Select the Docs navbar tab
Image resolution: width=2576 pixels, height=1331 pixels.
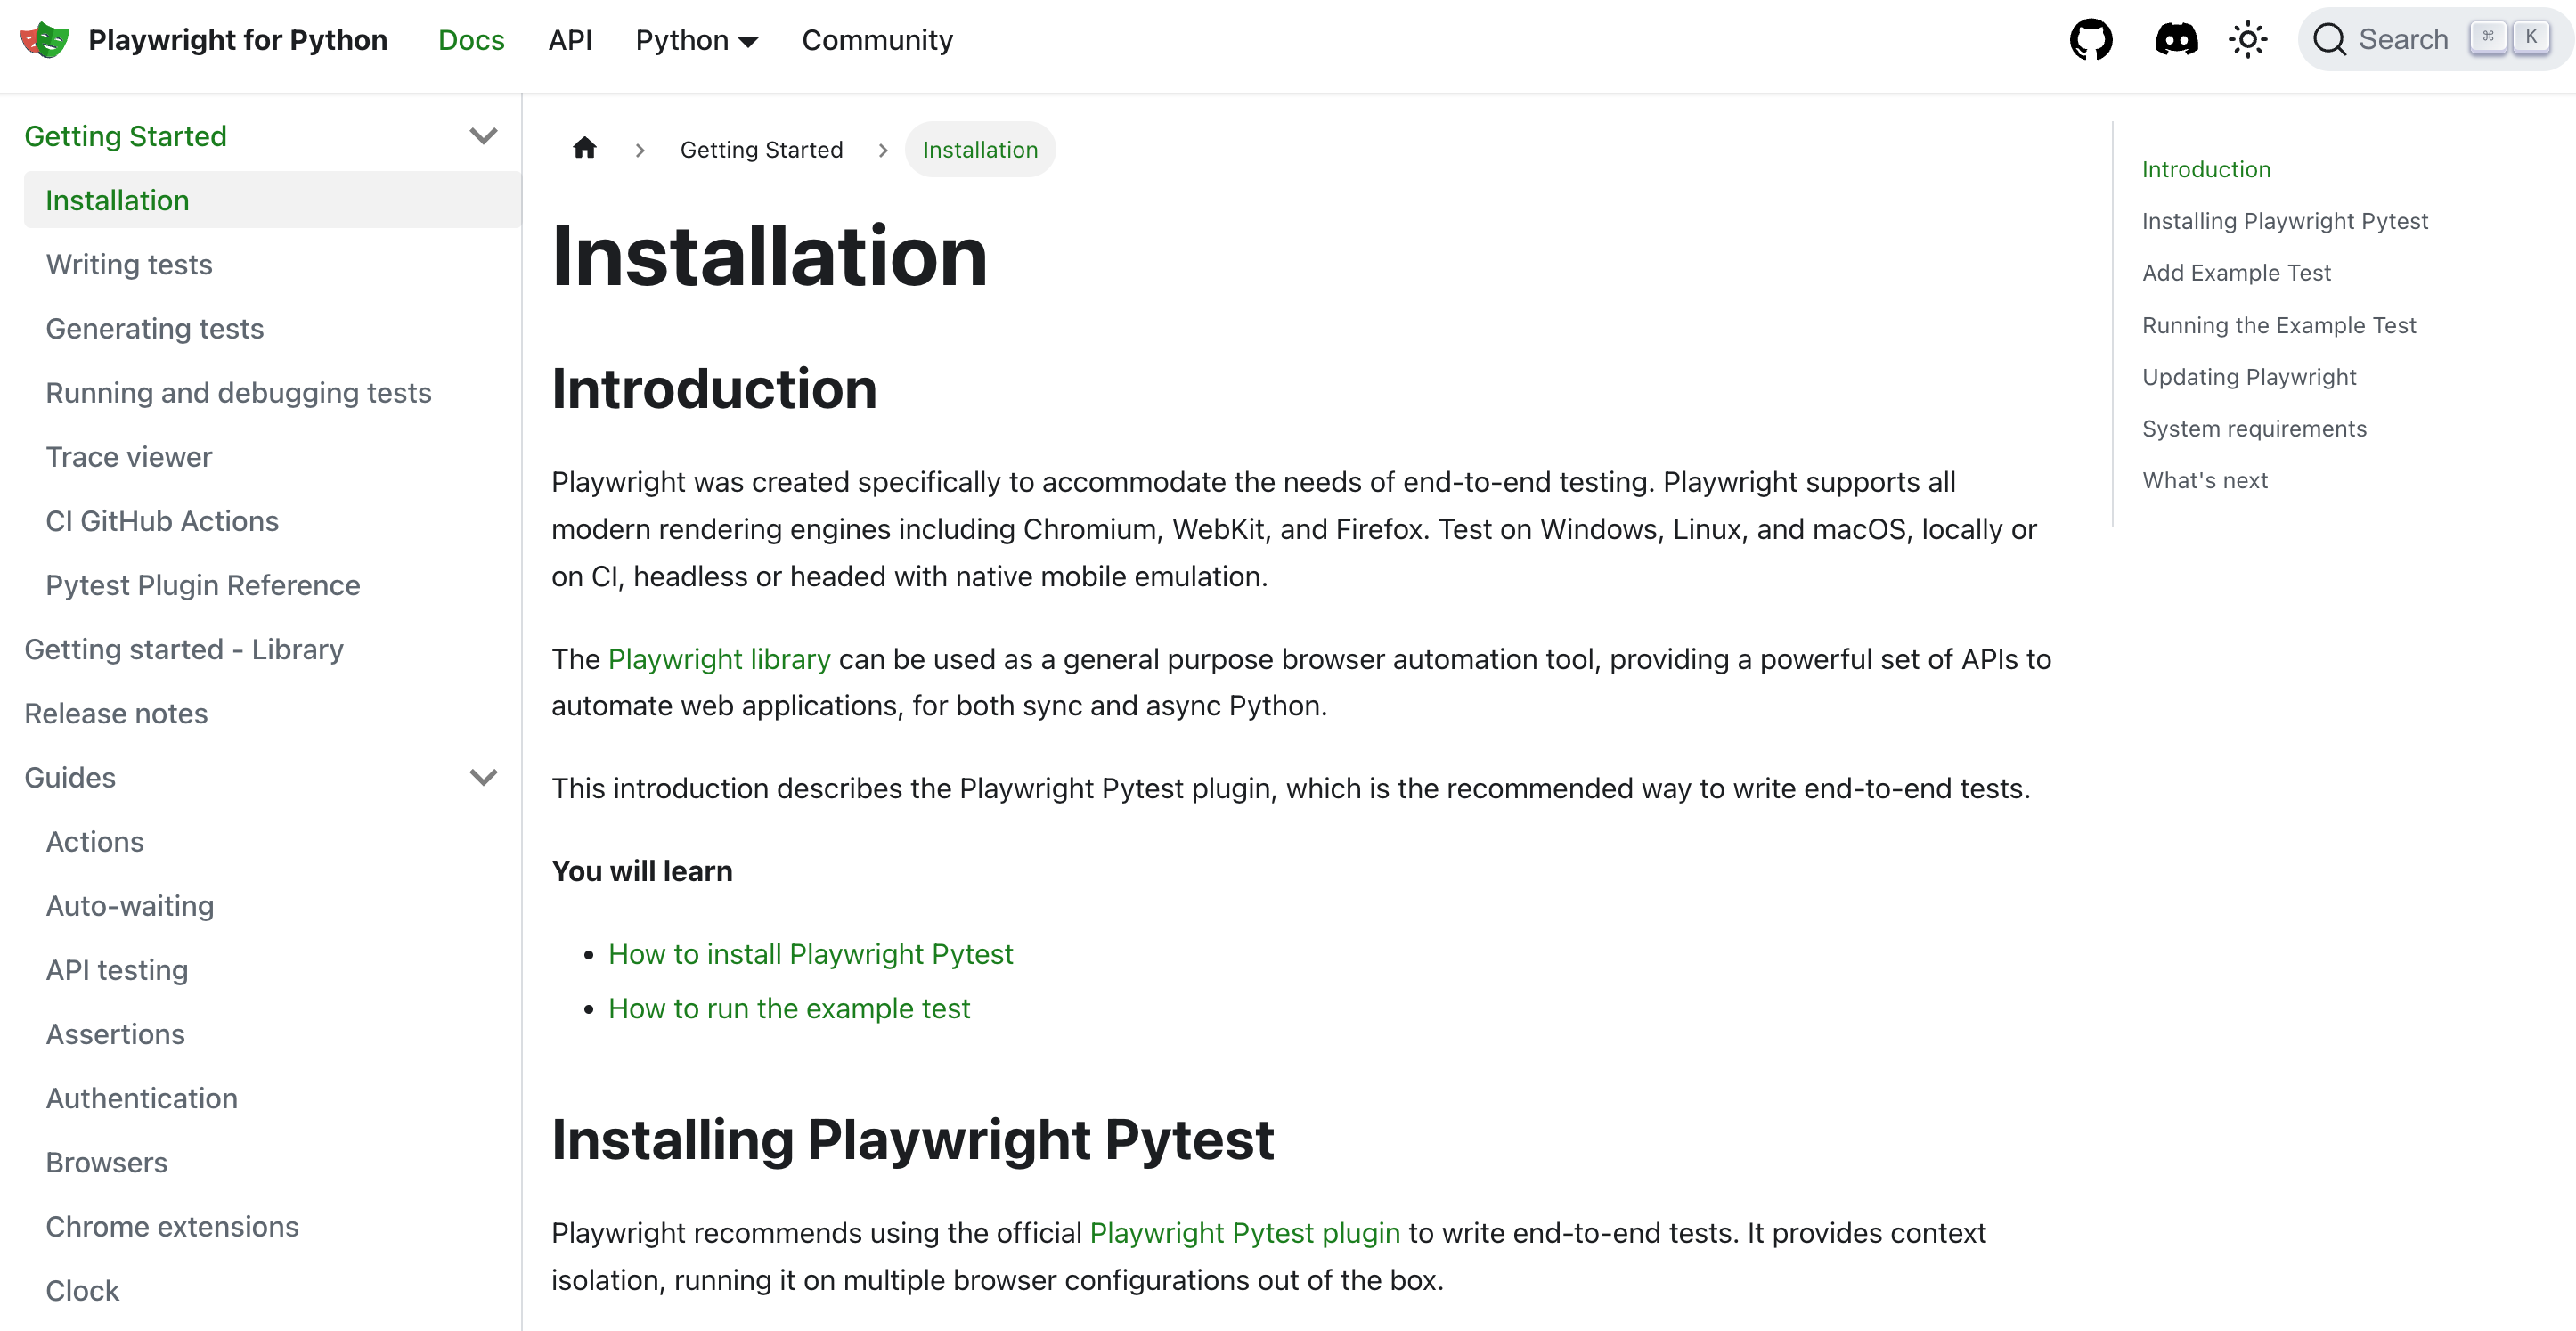pos(471,40)
